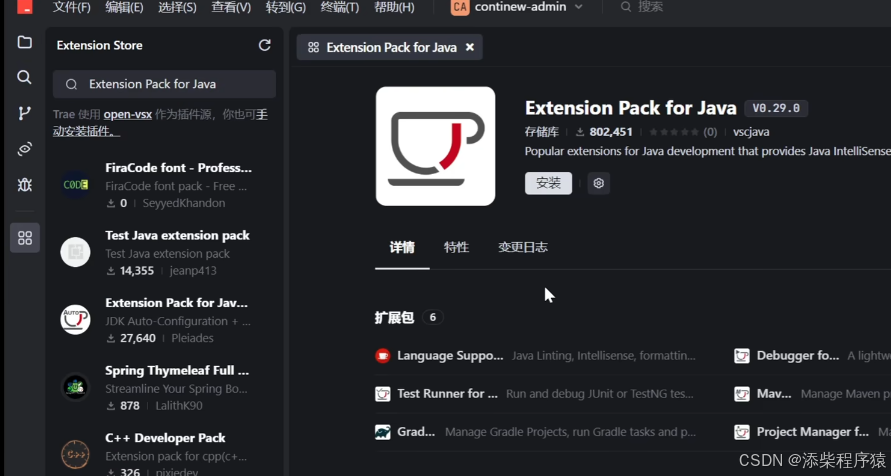The width and height of the screenshot is (891, 476).
Task: Click the Test Runner for Java icon
Action: [x=383, y=394]
